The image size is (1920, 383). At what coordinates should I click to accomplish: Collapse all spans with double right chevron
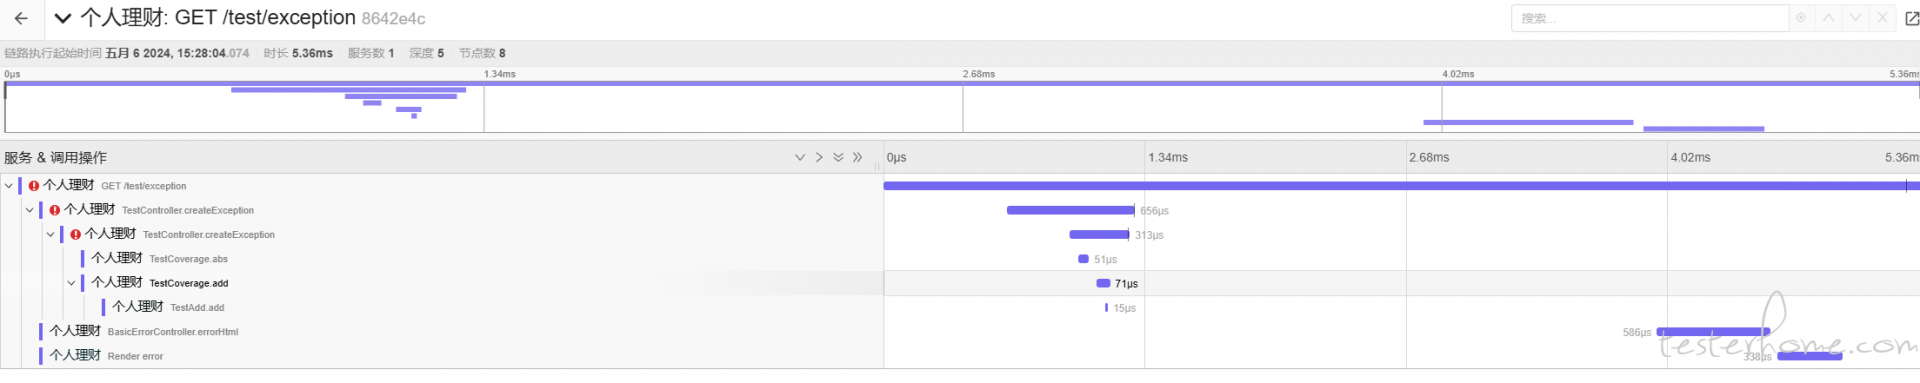click(x=857, y=158)
